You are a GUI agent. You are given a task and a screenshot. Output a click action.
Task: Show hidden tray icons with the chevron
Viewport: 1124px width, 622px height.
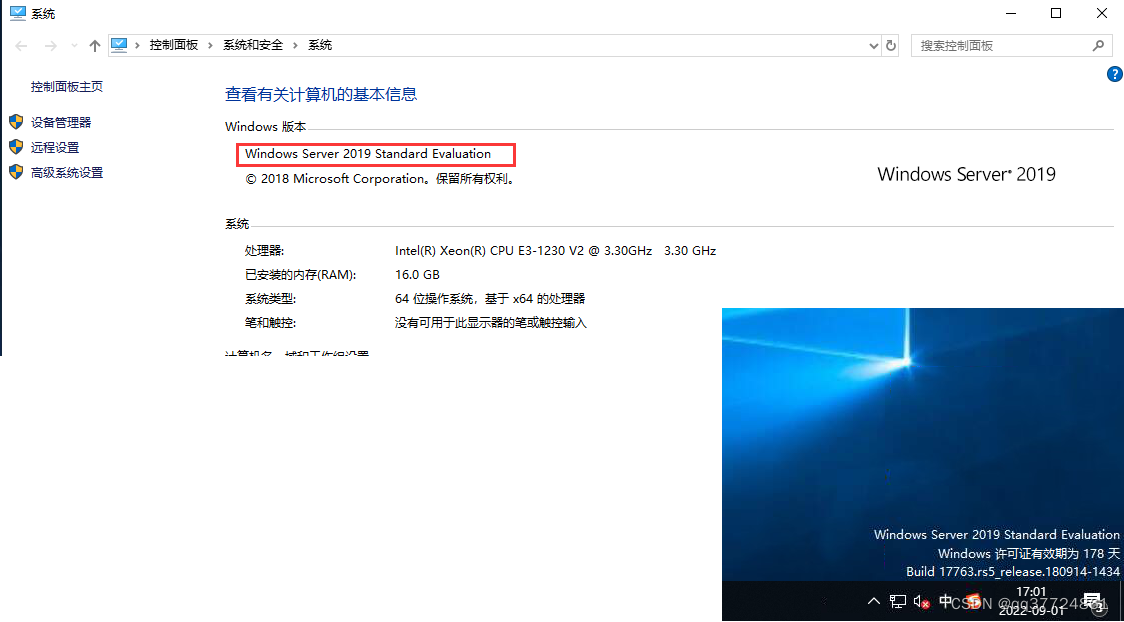tap(874, 601)
